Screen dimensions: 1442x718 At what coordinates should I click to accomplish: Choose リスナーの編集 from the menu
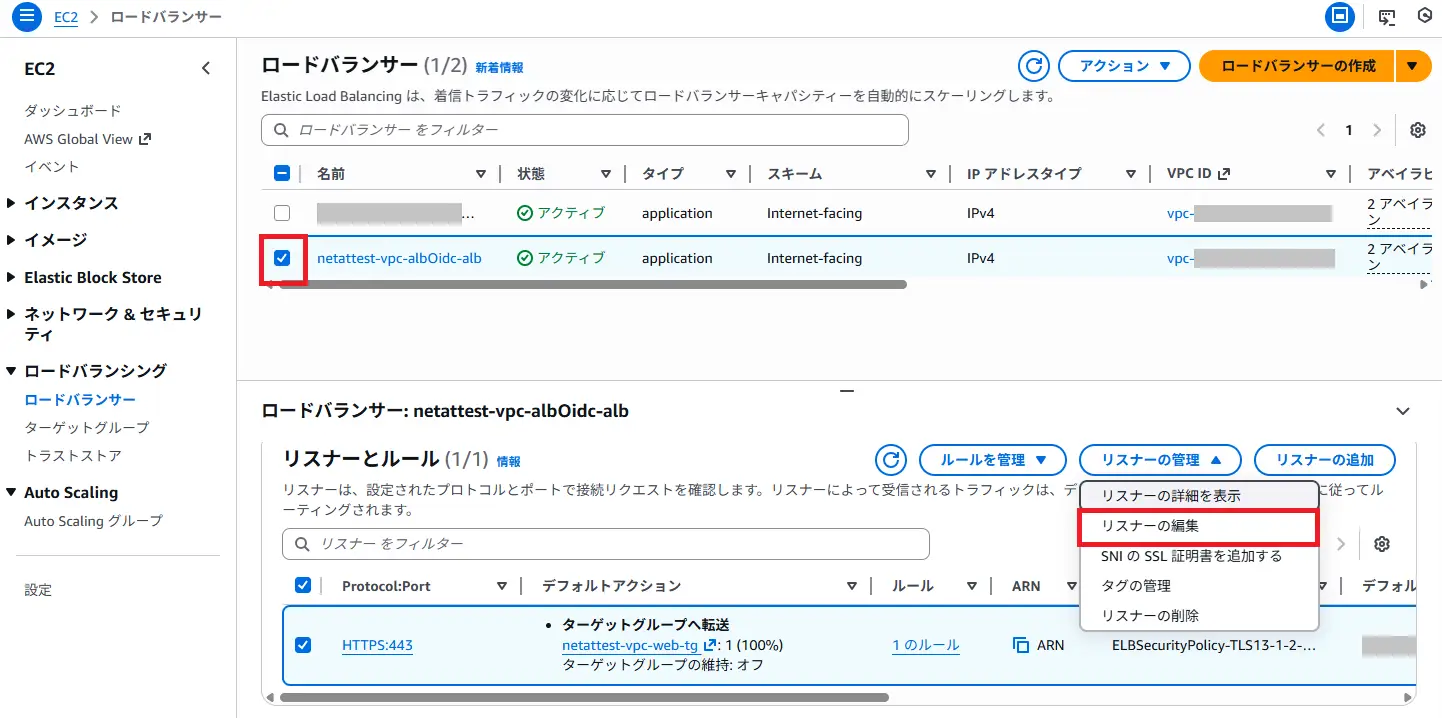coord(1149,526)
